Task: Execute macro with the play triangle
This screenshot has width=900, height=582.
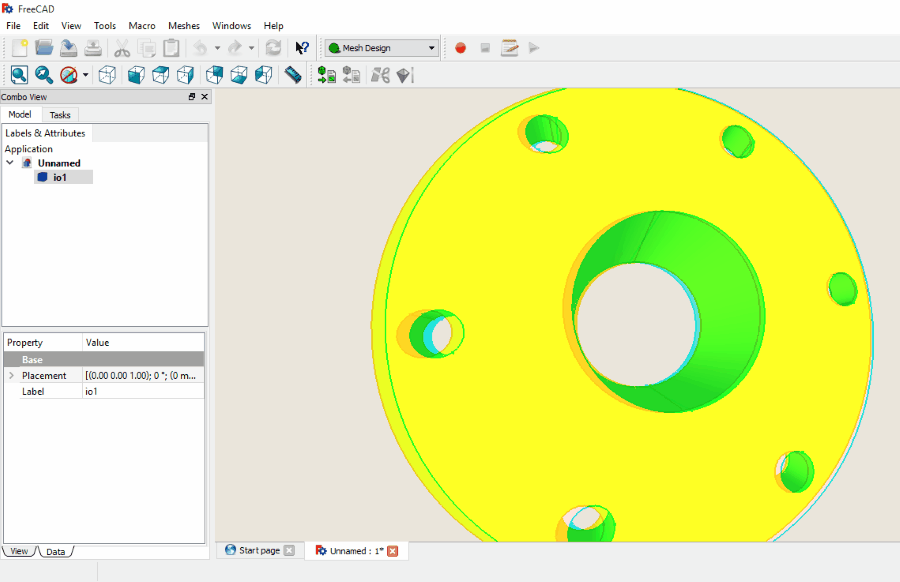Action: pos(534,48)
